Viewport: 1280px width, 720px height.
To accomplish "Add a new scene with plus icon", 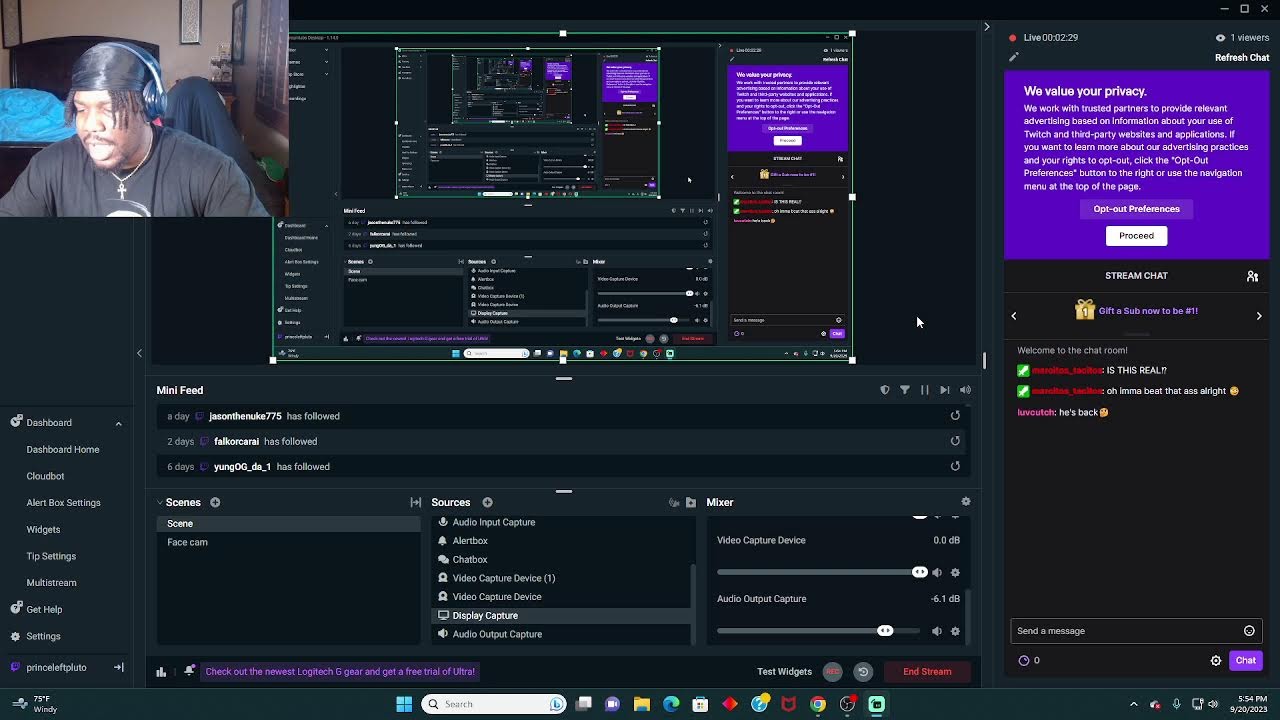I will coord(215,502).
